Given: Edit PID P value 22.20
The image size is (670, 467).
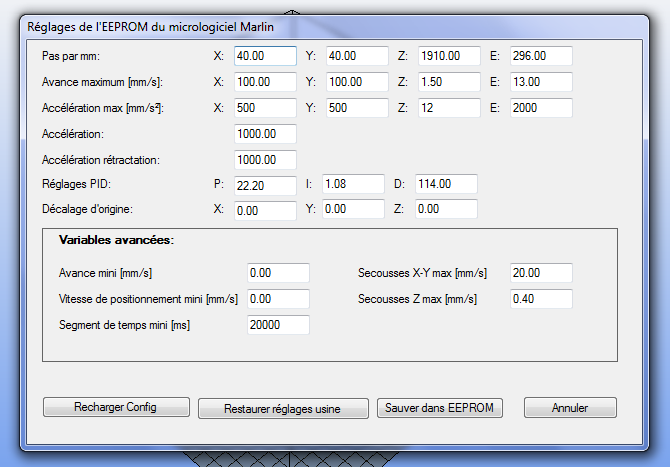Looking at the screenshot, I should point(265,186).
